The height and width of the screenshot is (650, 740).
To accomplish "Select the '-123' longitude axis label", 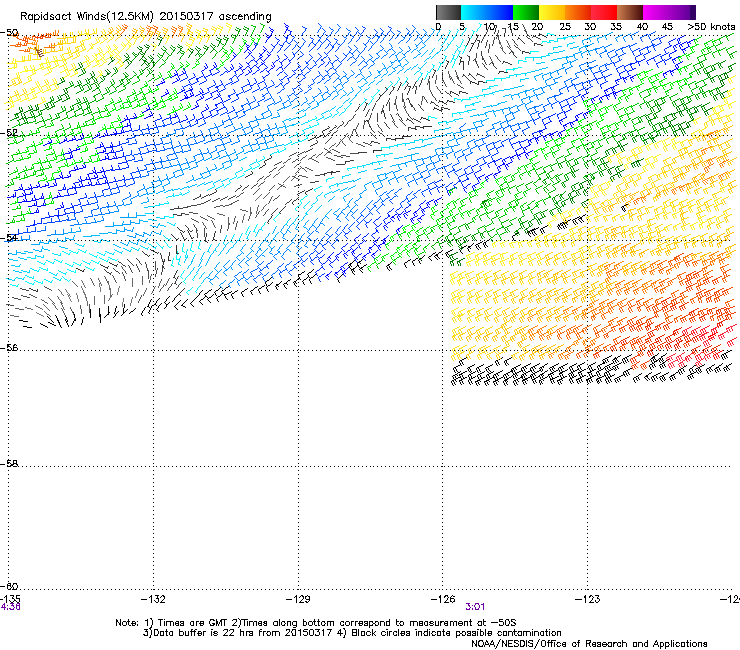I will click(588, 599).
